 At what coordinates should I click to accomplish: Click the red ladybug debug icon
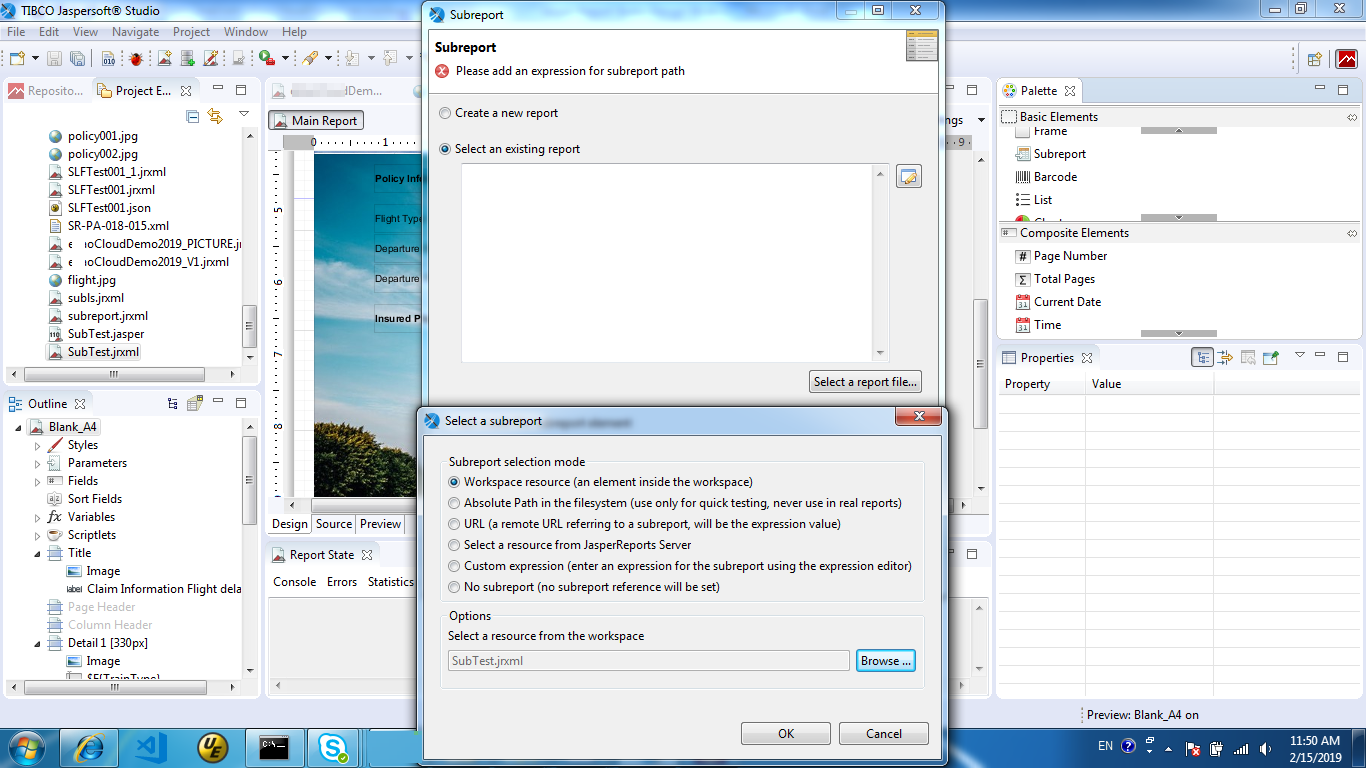point(135,58)
